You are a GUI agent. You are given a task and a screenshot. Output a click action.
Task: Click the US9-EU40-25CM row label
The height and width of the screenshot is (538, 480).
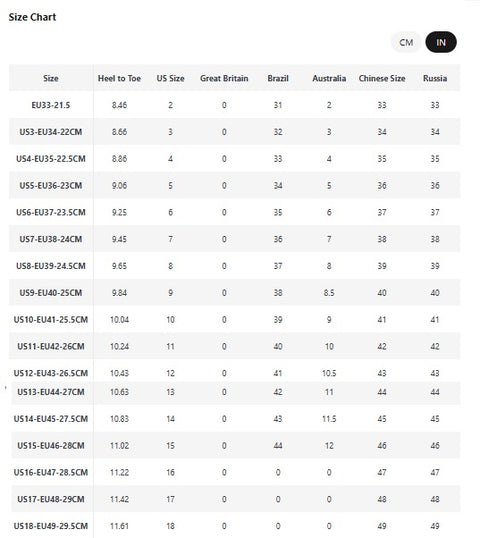[51, 293]
